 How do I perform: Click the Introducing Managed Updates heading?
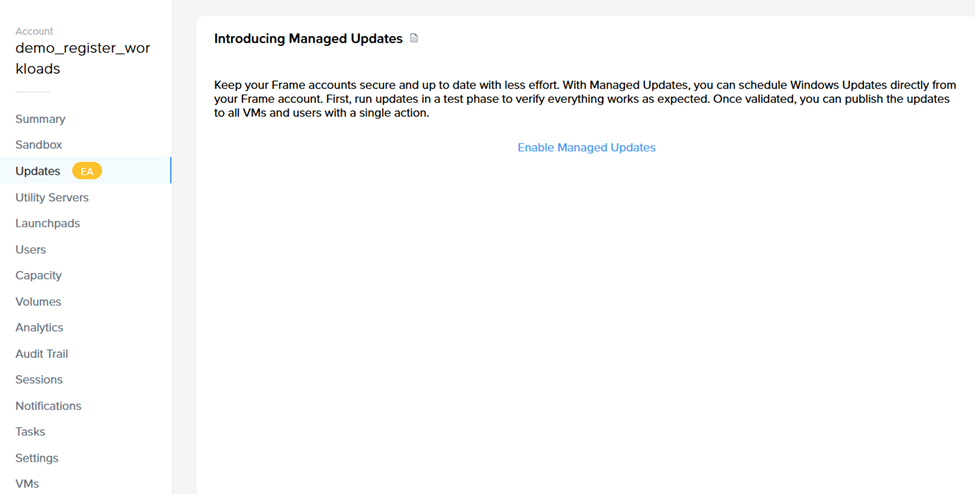point(308,39)
